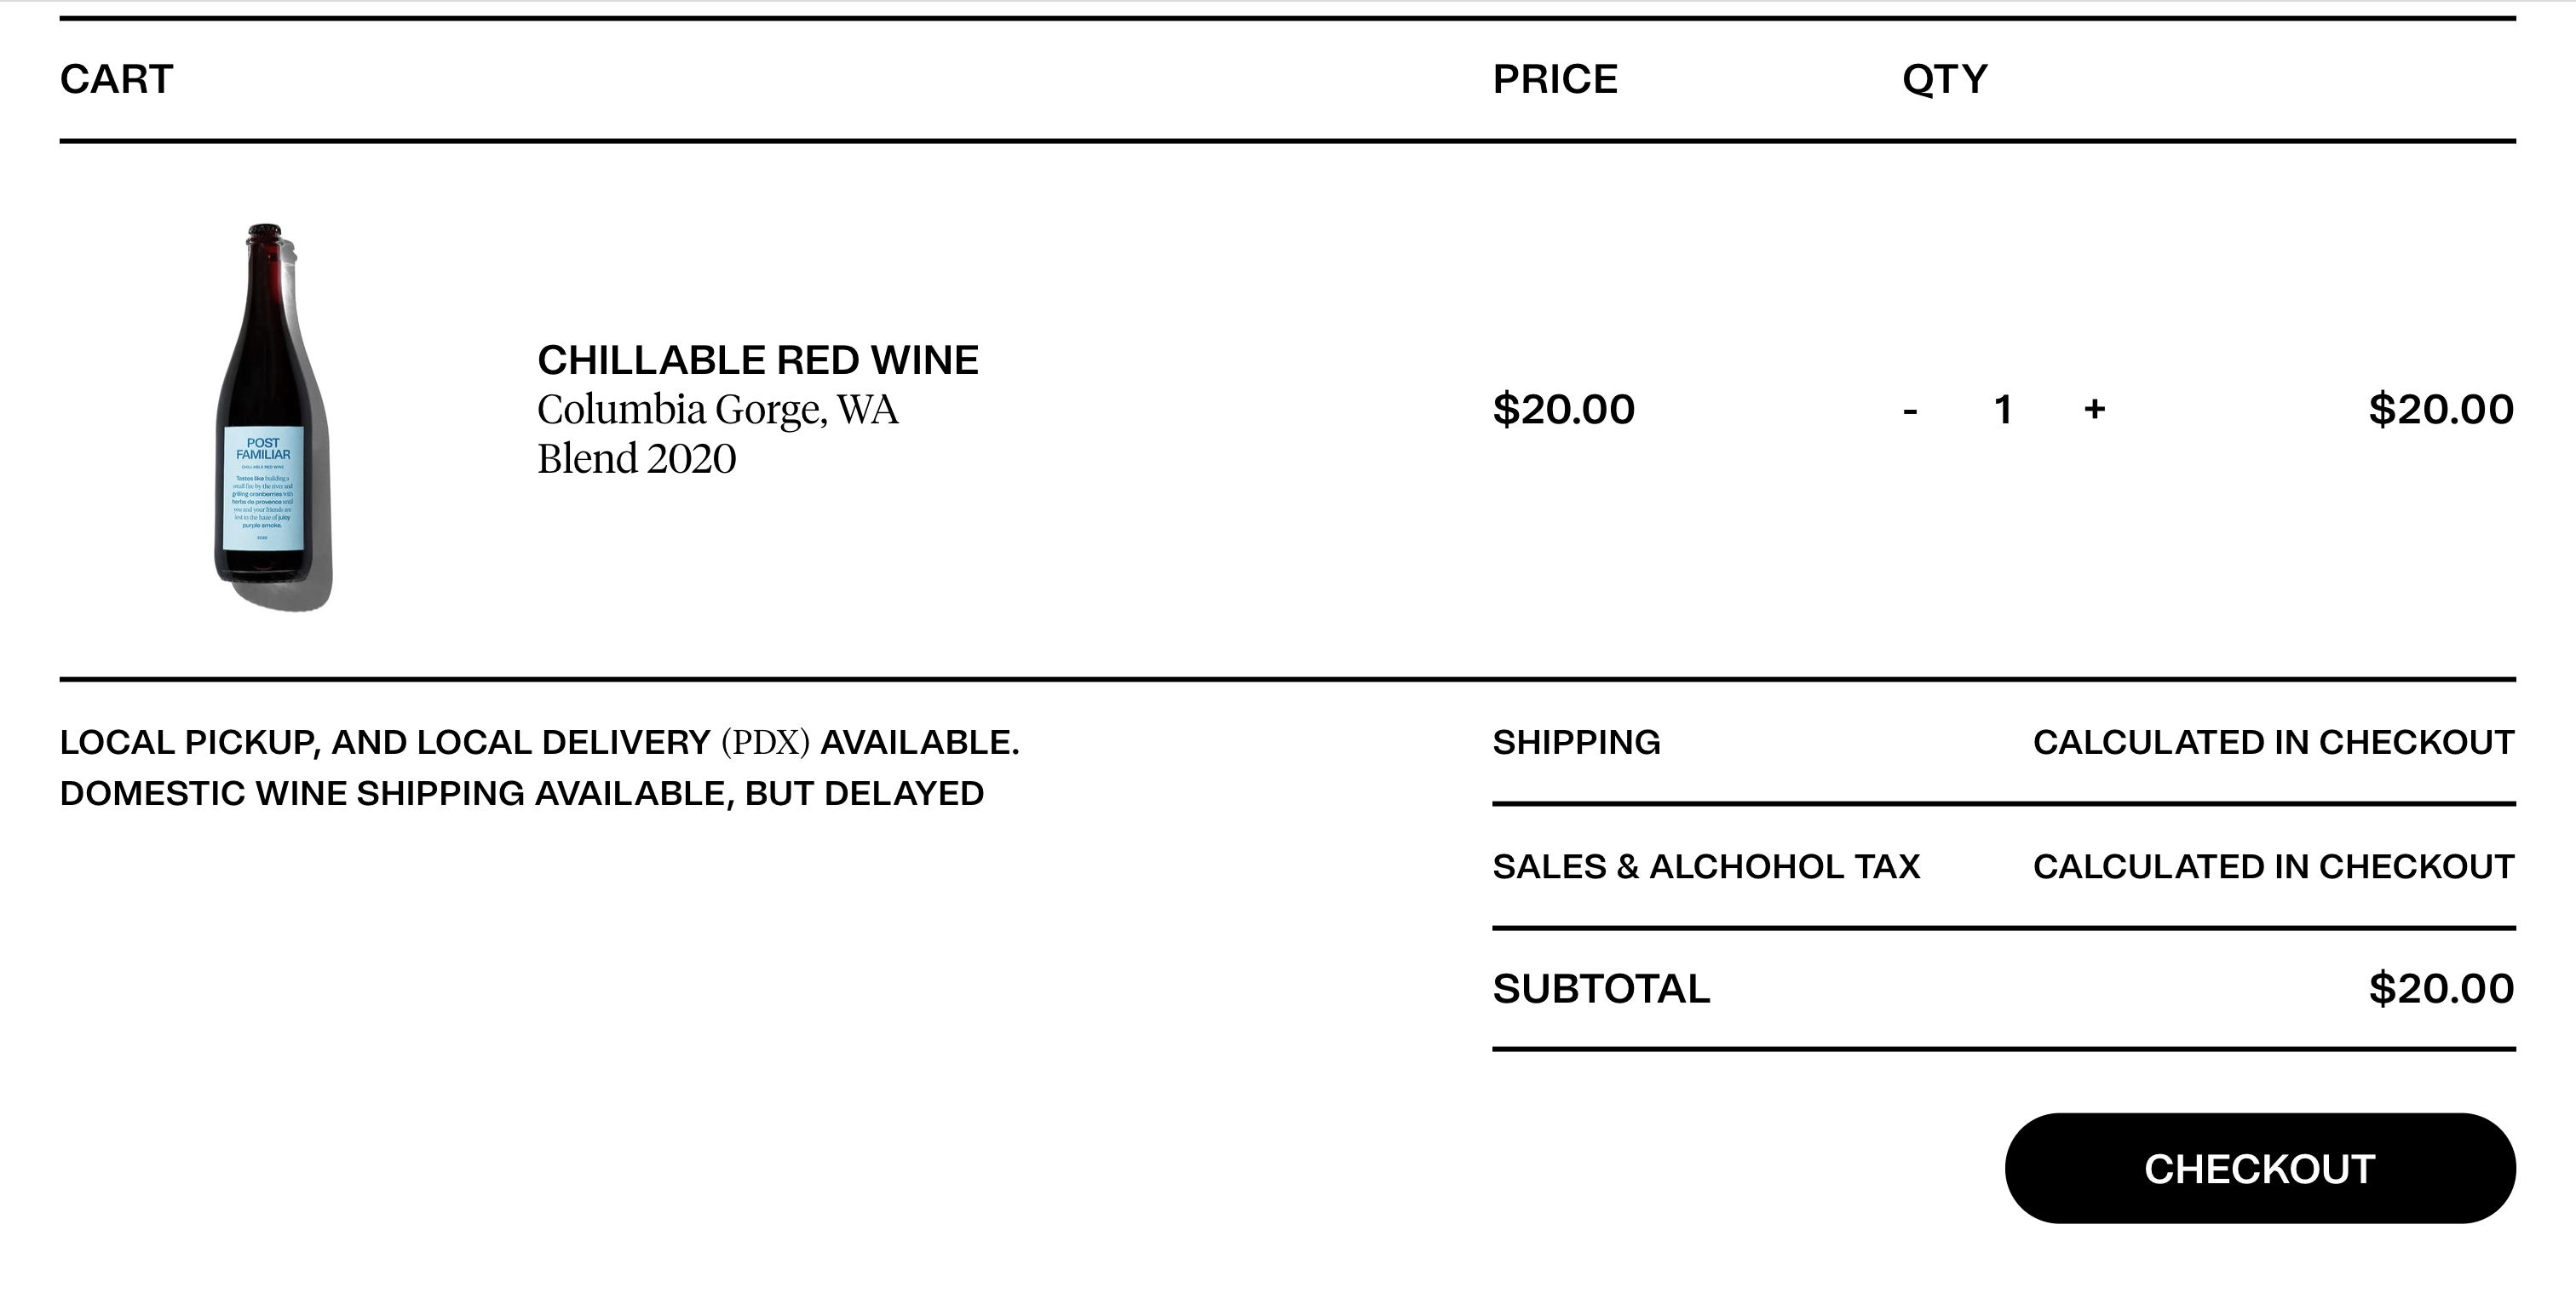Click the Qty column header

[x=1944, y=79]
